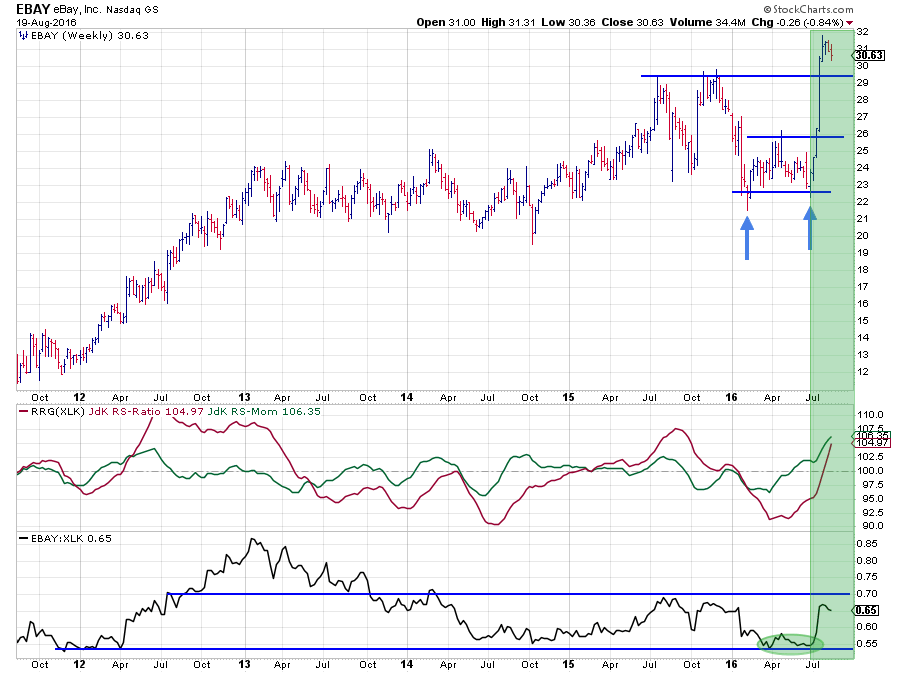
Task: Click the 0.65 ratio value tag
Action: 869,609
